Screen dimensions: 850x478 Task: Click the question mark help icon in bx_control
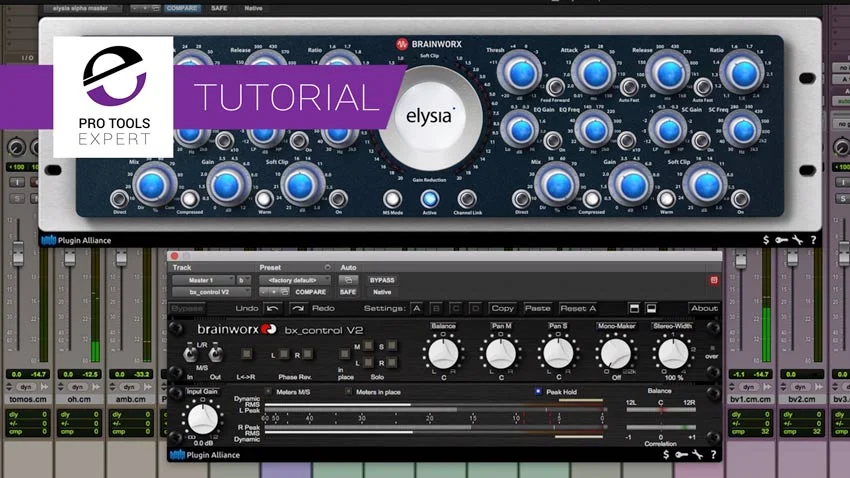(x=713, y=455)
